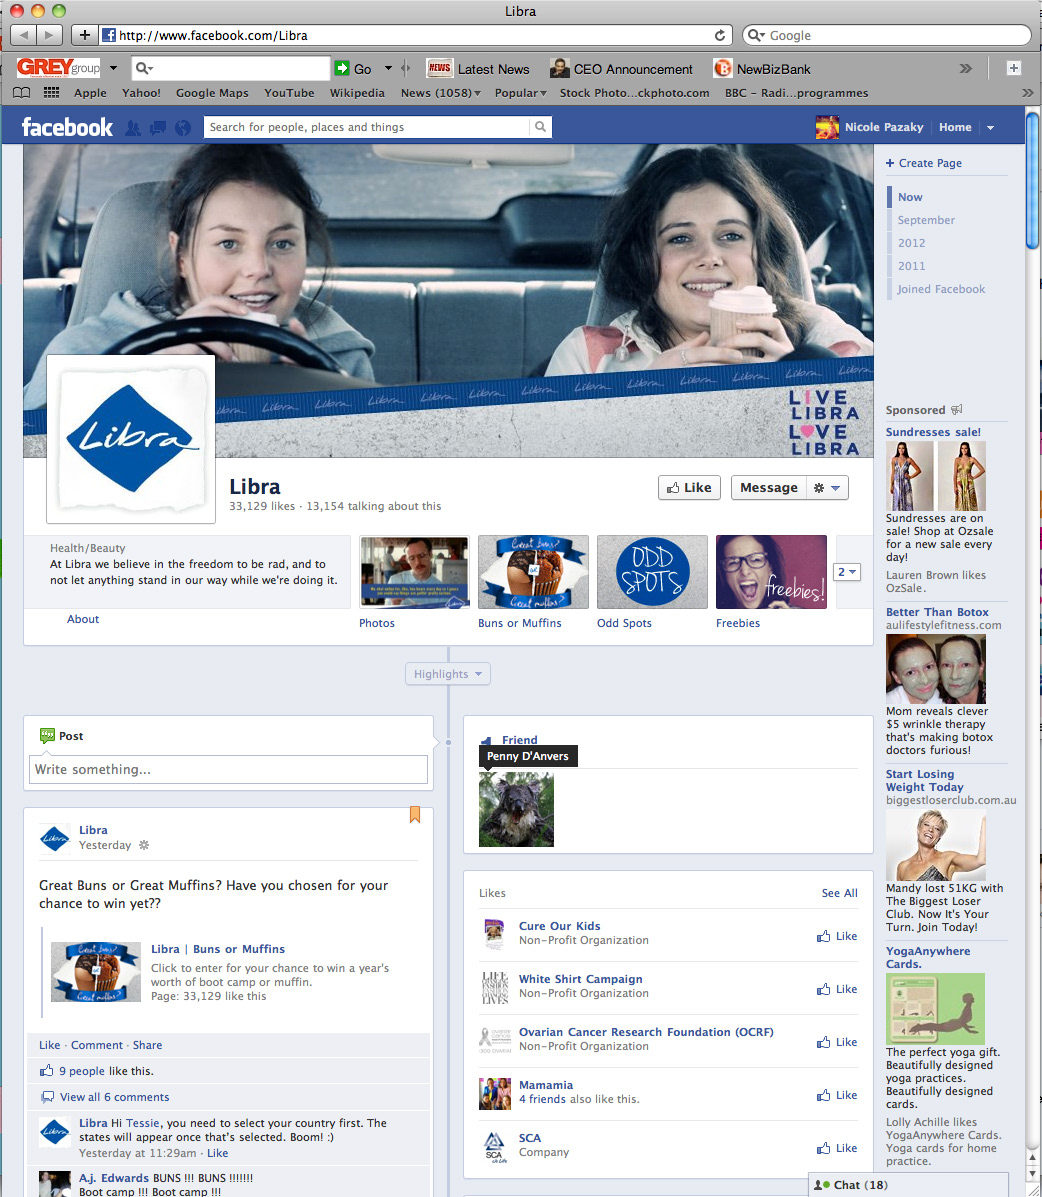Open the About link
This screenshot has width=1042, height=1197.
(x=83, y=619)
